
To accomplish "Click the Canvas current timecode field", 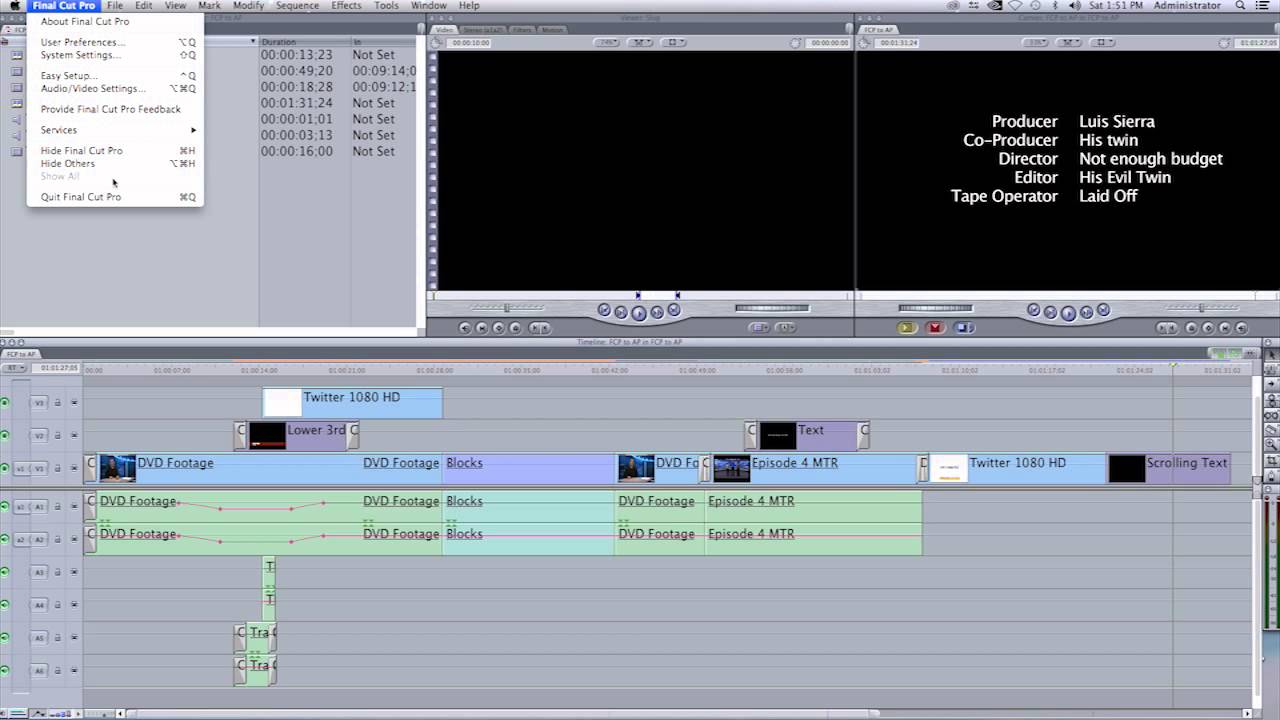I will click(1258, 43).
